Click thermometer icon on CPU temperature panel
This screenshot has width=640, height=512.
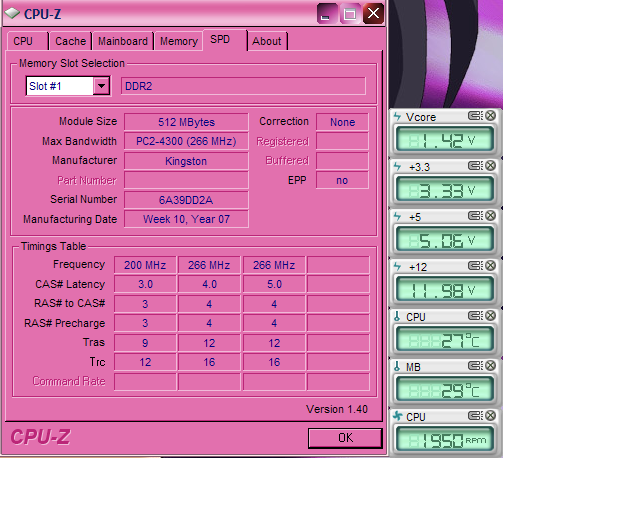point(397,316)
